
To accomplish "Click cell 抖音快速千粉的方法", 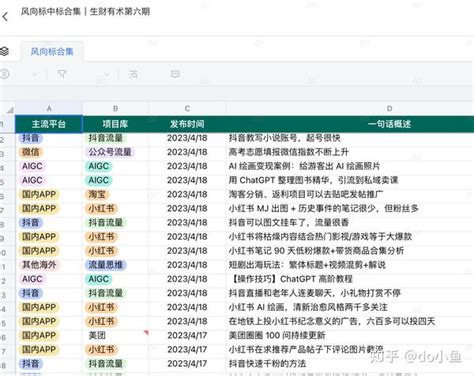I will pos(267,363).
